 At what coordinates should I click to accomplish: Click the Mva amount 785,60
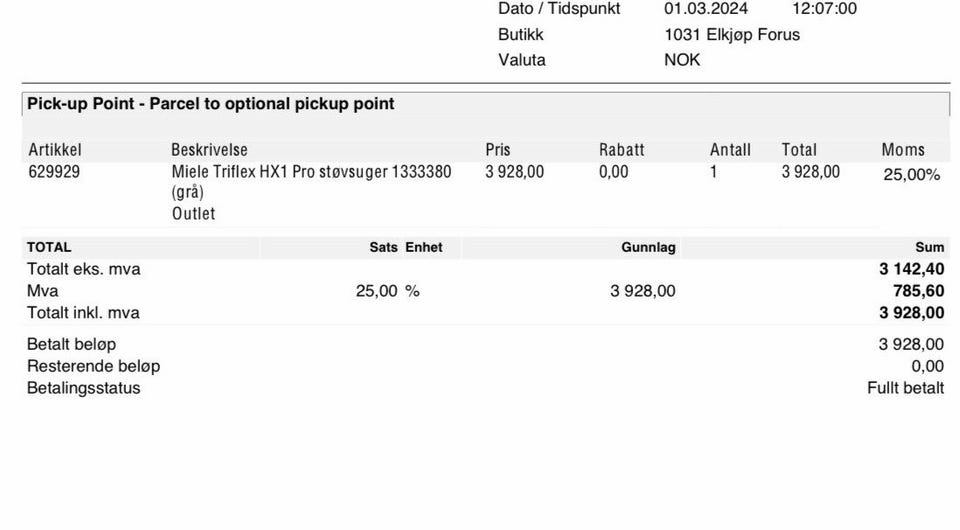point(918,291)
